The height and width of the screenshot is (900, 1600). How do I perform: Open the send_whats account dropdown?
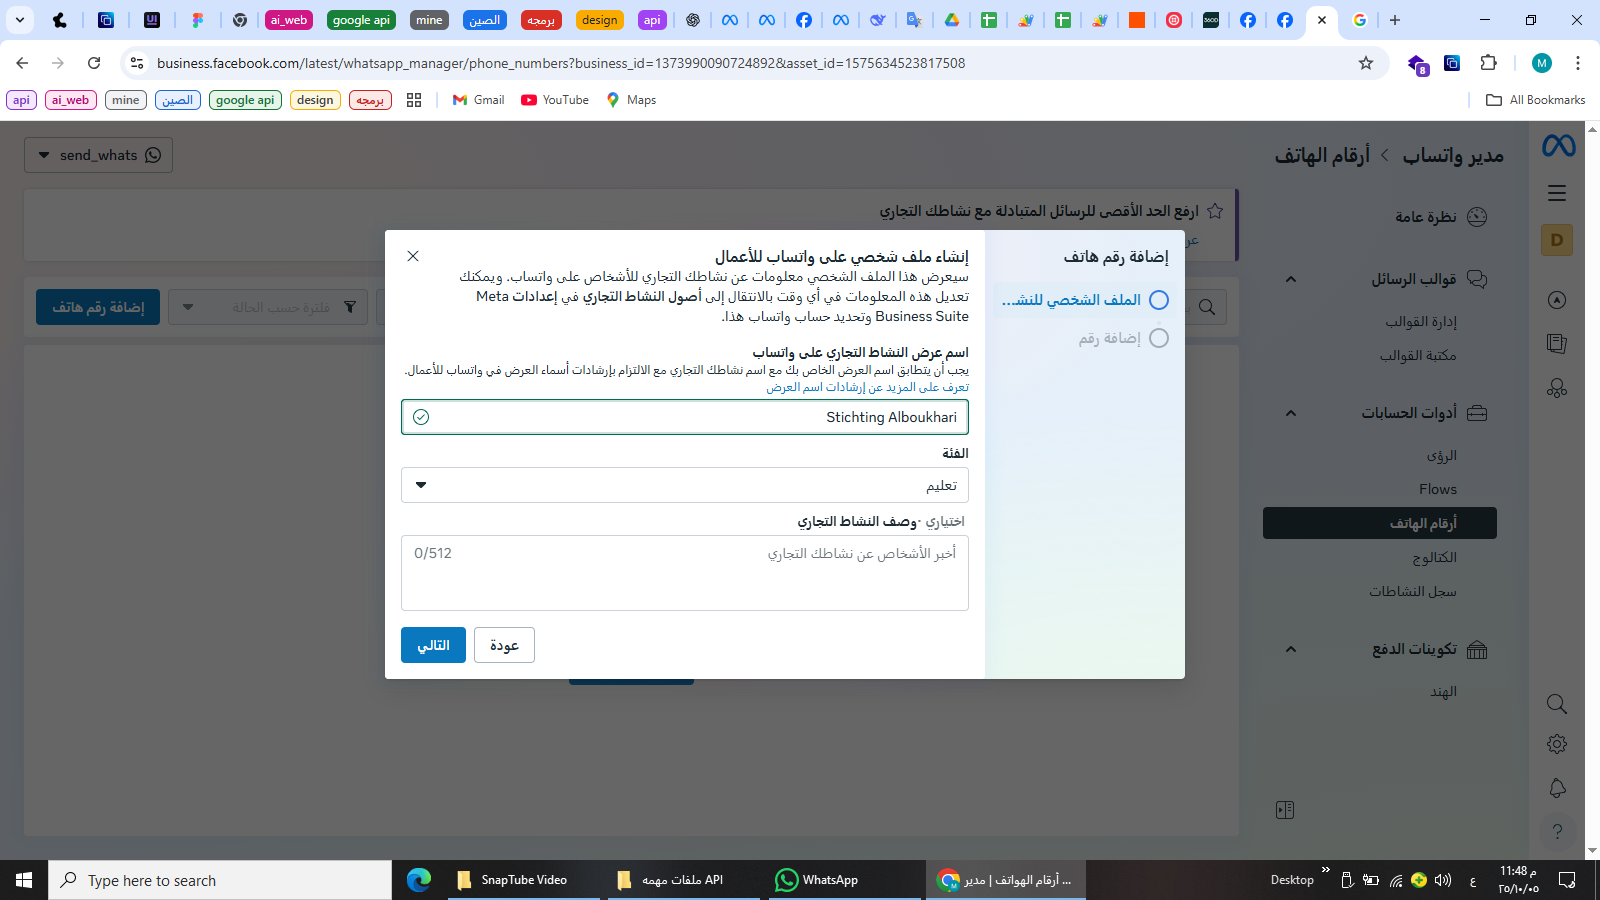click(98, 155)
